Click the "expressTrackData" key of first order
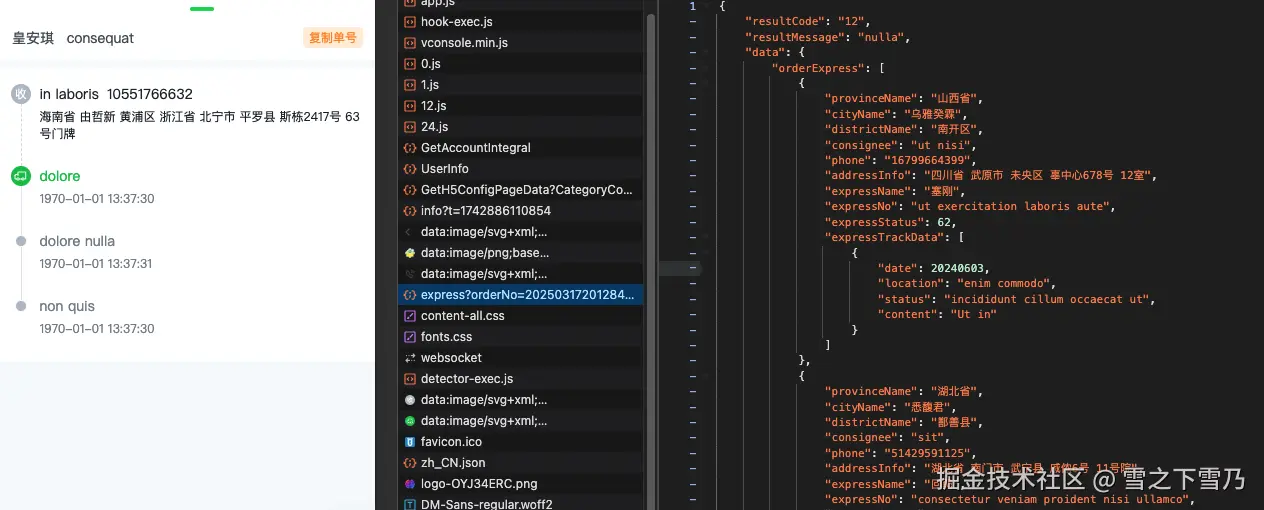The width and height of the screenshot is (1264, 510). (885, 237)
